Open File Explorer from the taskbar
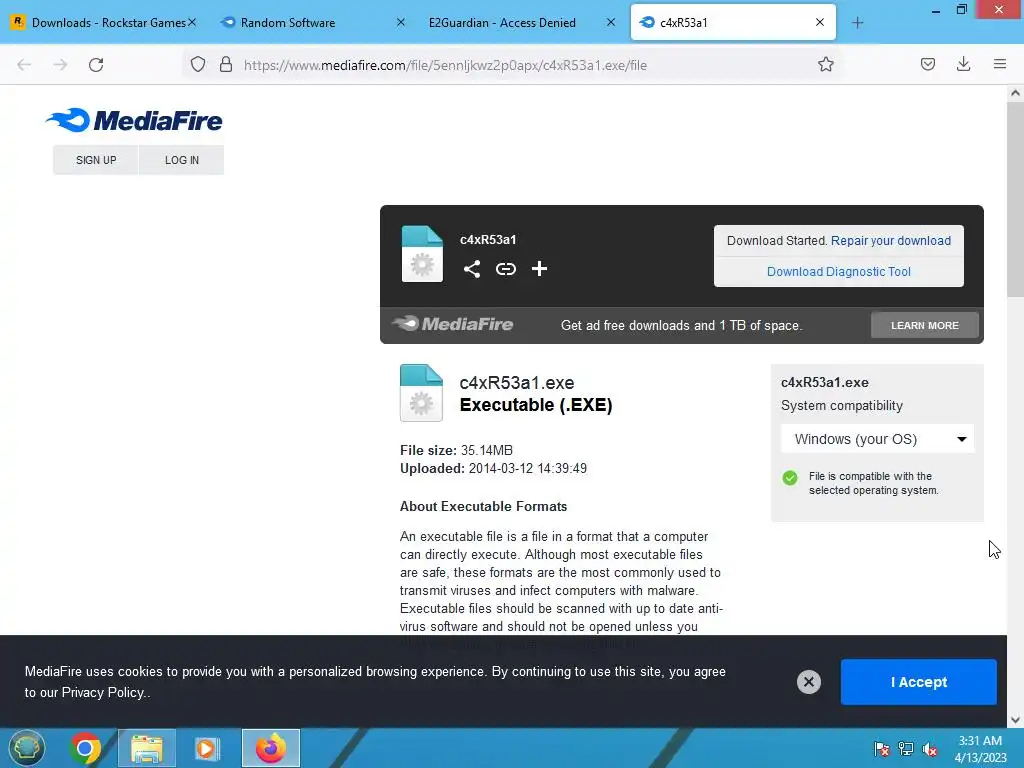Viewport: 1024px width, 768px height. point(147,748)
